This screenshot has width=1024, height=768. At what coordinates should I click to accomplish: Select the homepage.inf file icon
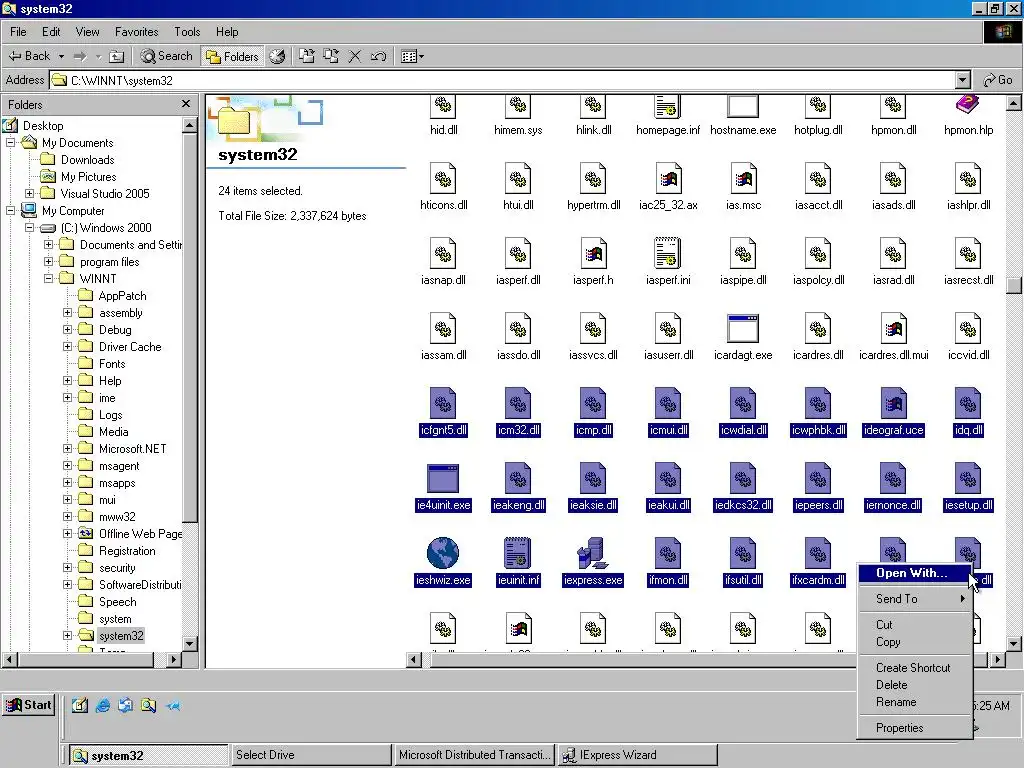tap(667, 106)
